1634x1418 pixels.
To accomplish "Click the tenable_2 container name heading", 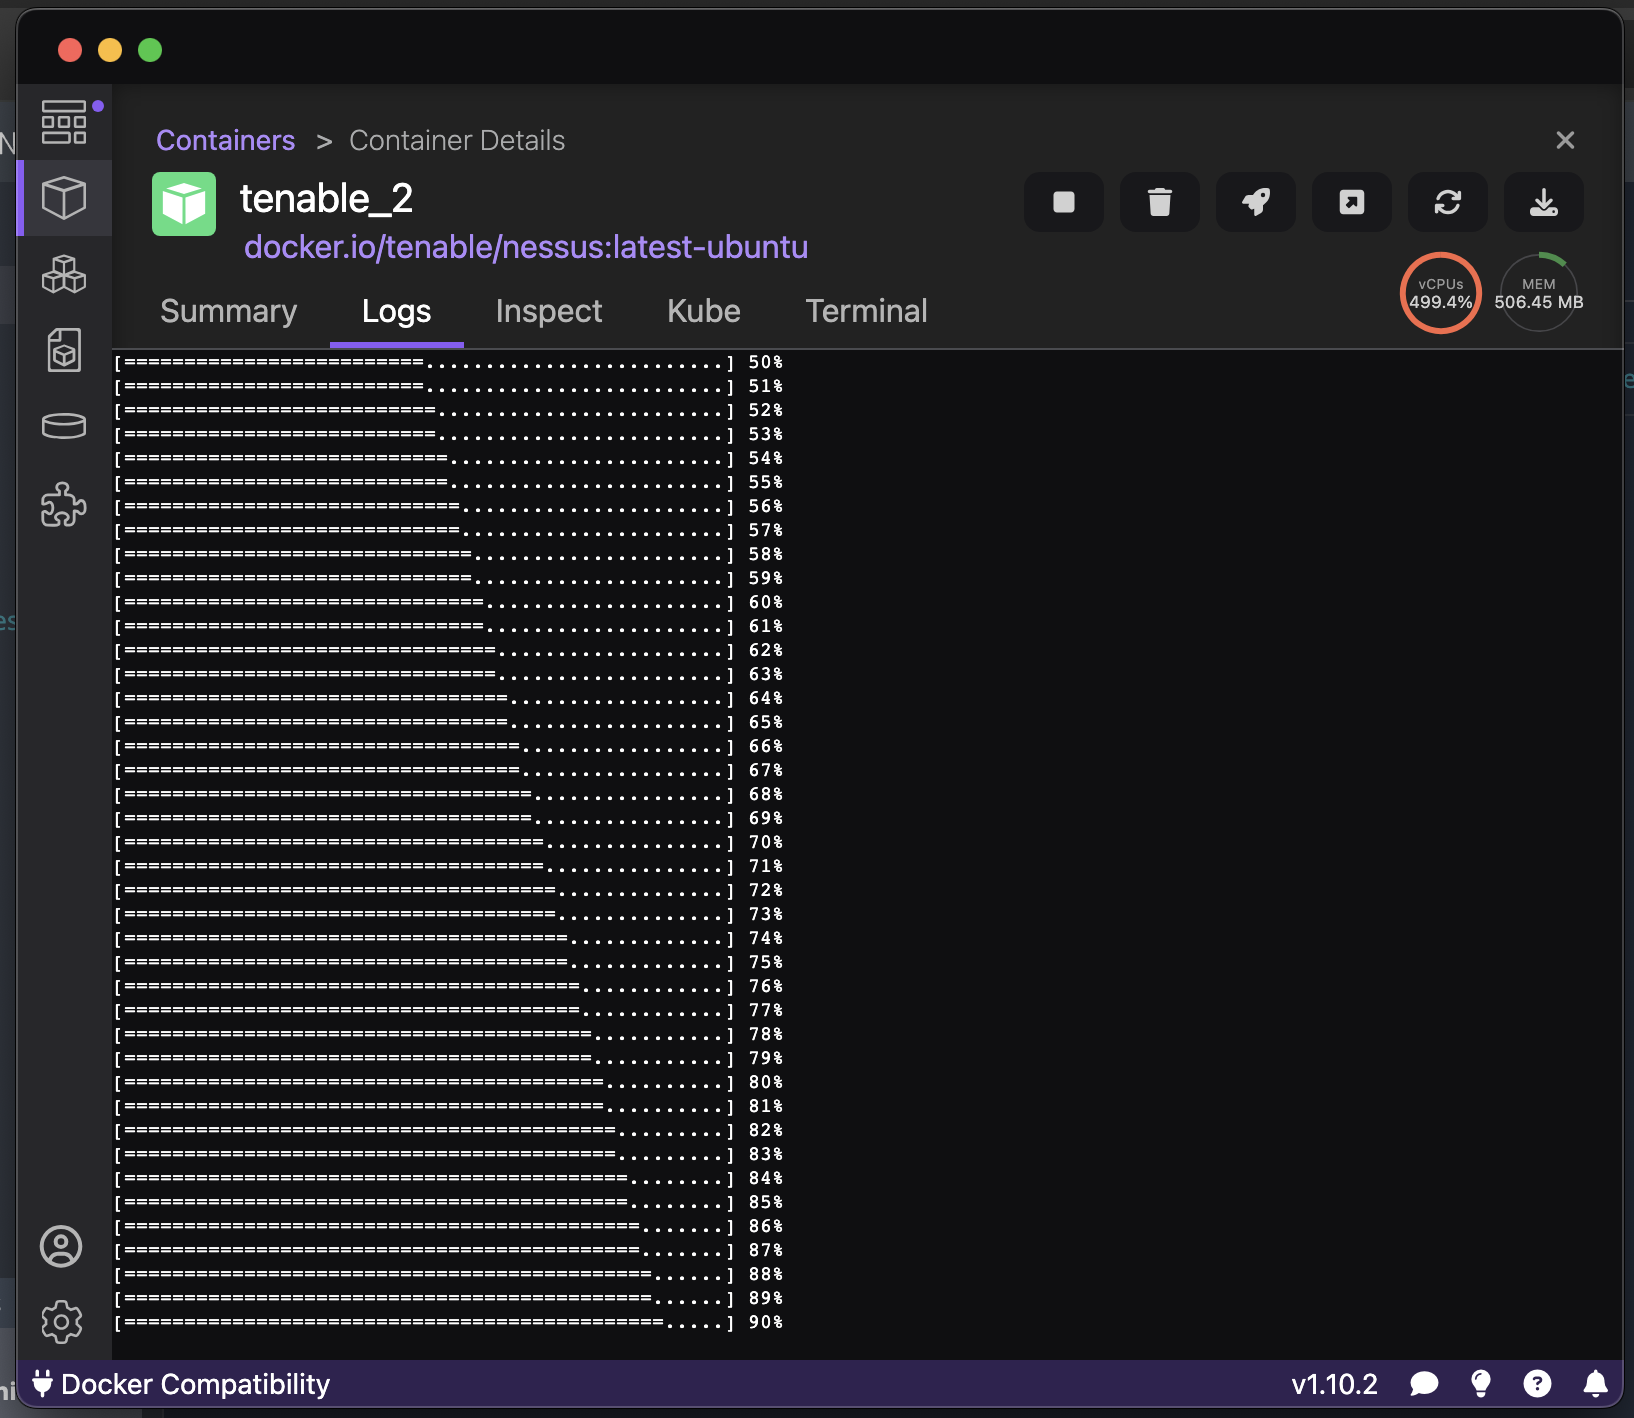I will pos(327,198).
